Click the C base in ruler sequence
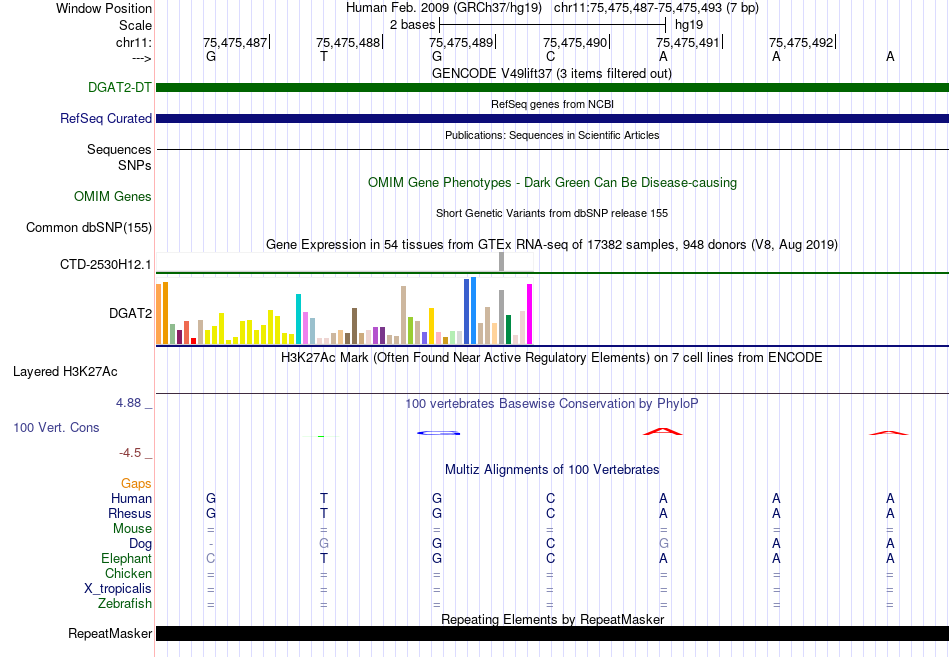This screenshot has width=950, height=657. 550,56
